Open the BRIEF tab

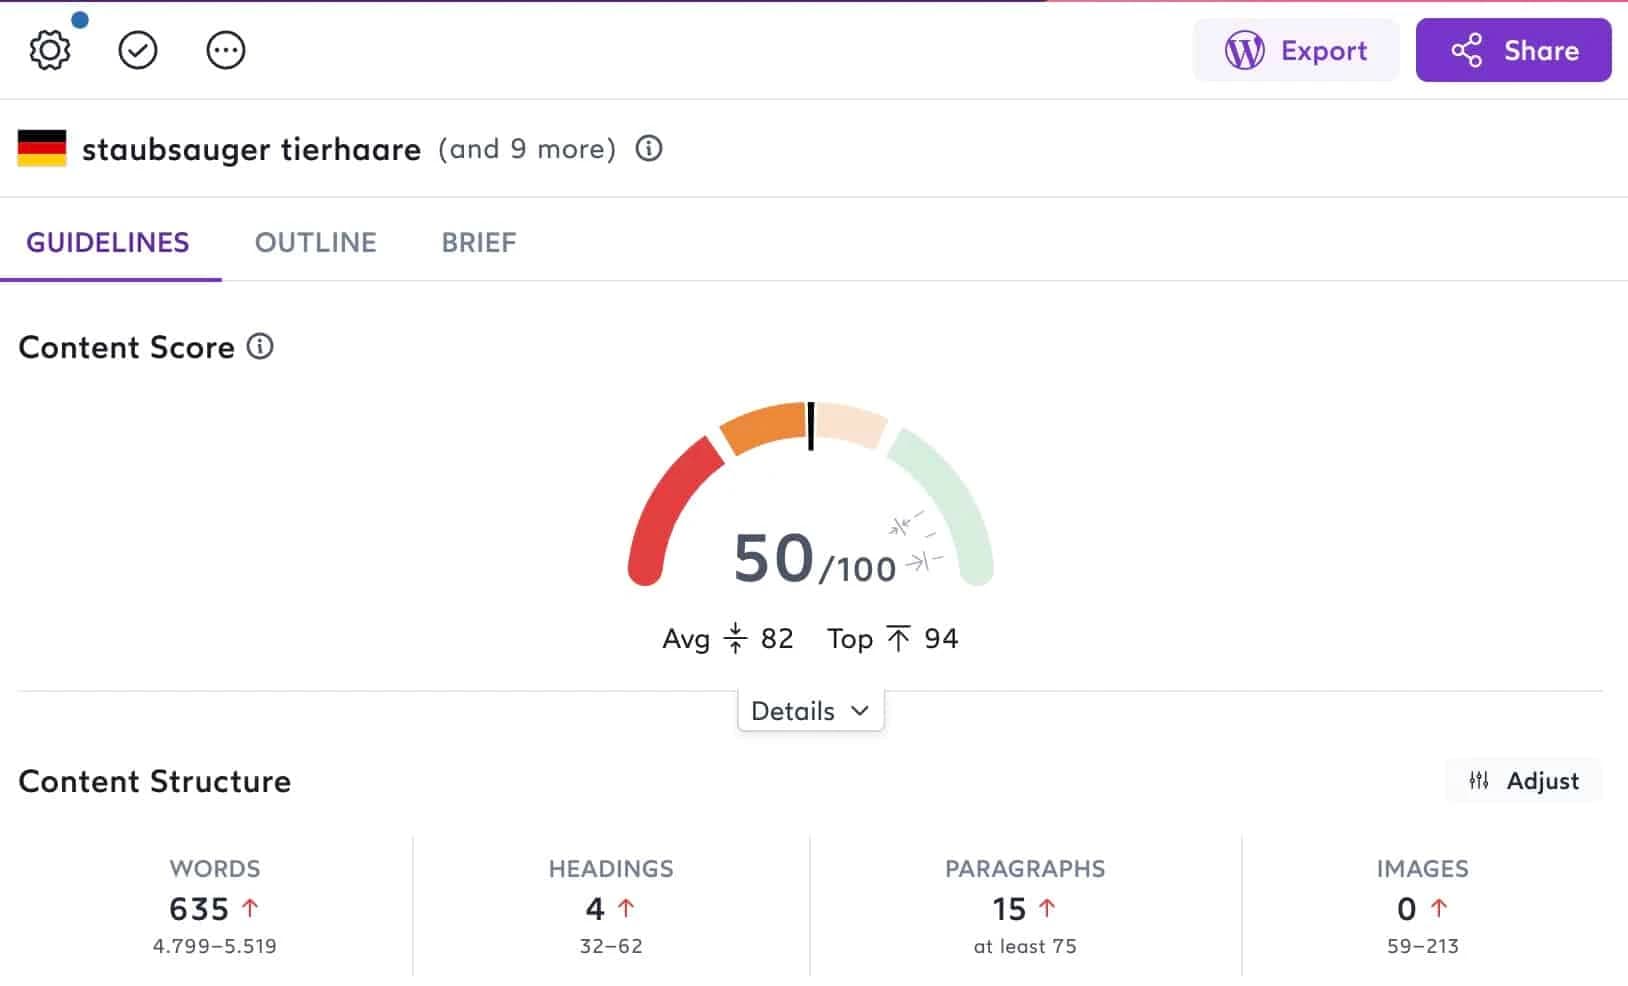pyautogui.click(x=478, y=242)
